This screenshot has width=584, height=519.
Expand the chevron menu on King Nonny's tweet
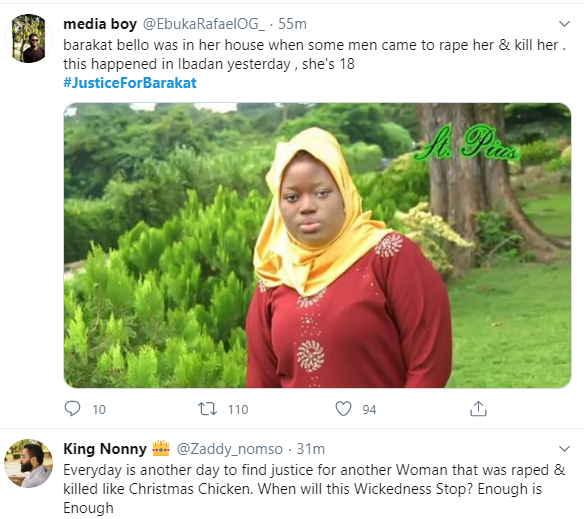(x=564, y=449)
